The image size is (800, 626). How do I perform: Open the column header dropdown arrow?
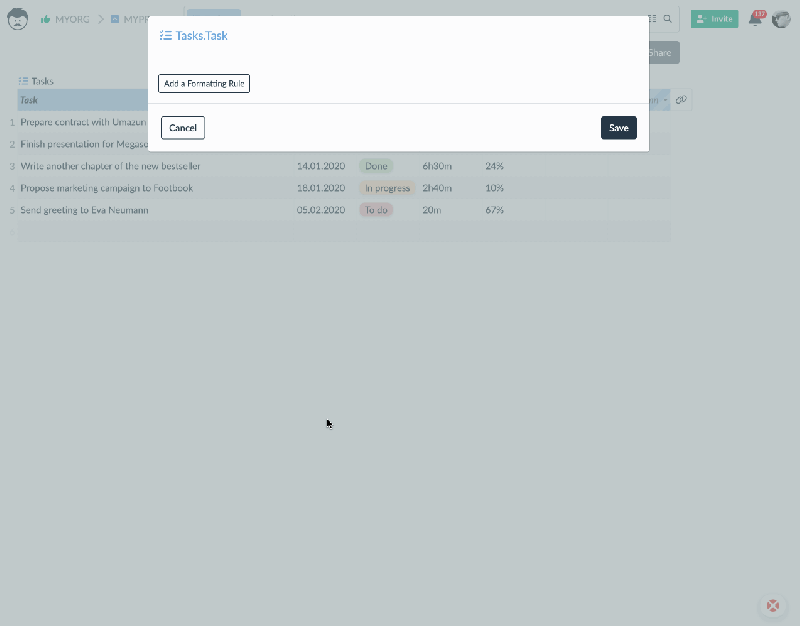click(664, 100)
